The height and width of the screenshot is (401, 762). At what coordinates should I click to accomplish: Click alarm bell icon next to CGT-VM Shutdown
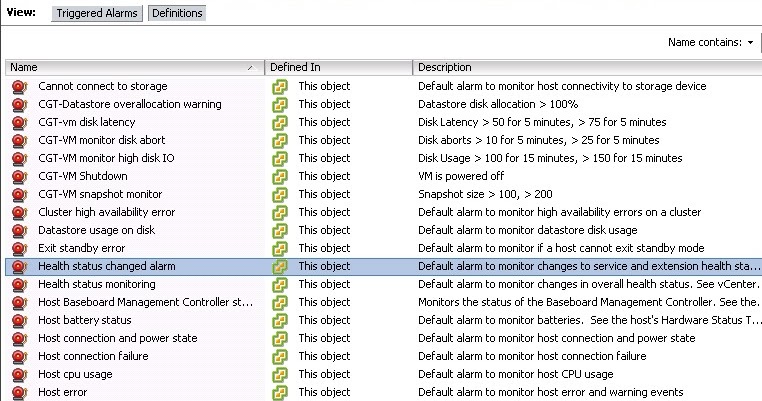click(x=19, y=176)
